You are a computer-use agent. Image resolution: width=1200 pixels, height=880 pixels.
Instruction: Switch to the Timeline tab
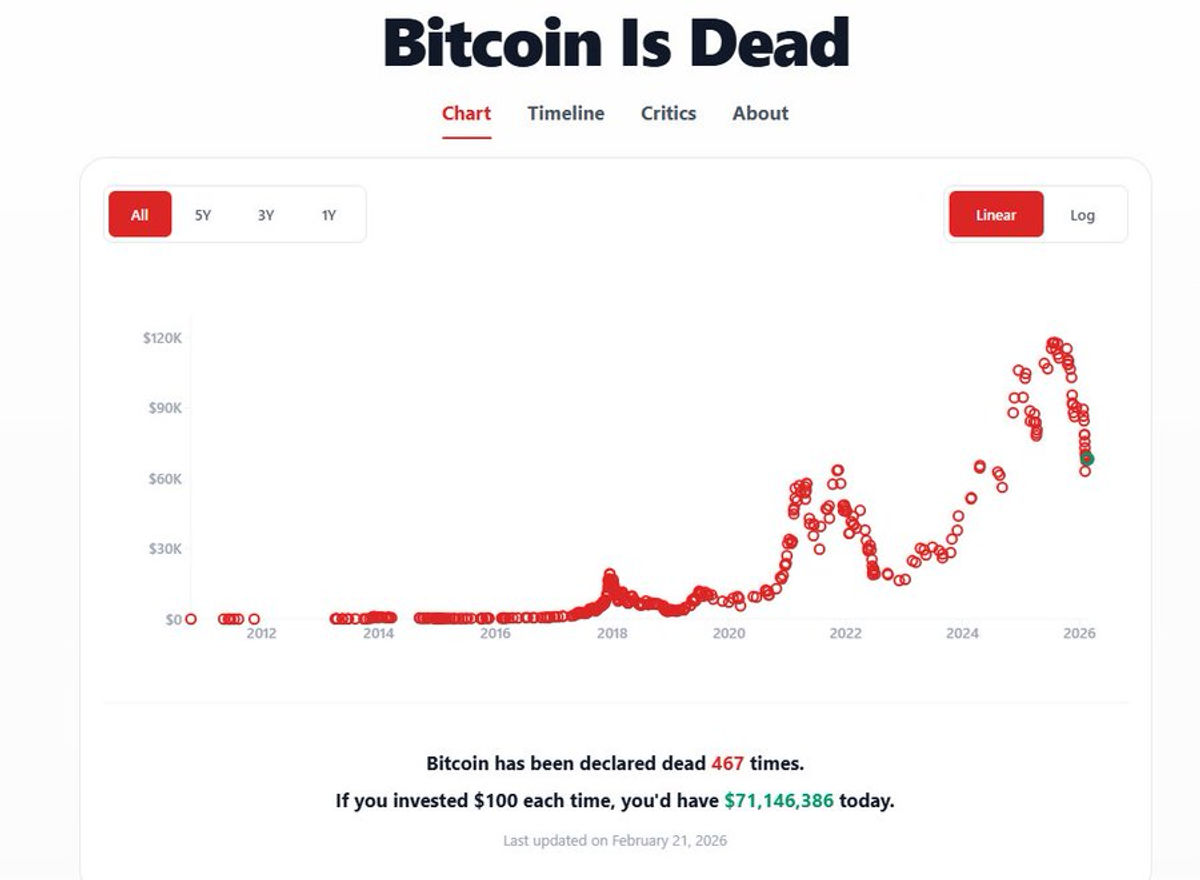[566, 113]
